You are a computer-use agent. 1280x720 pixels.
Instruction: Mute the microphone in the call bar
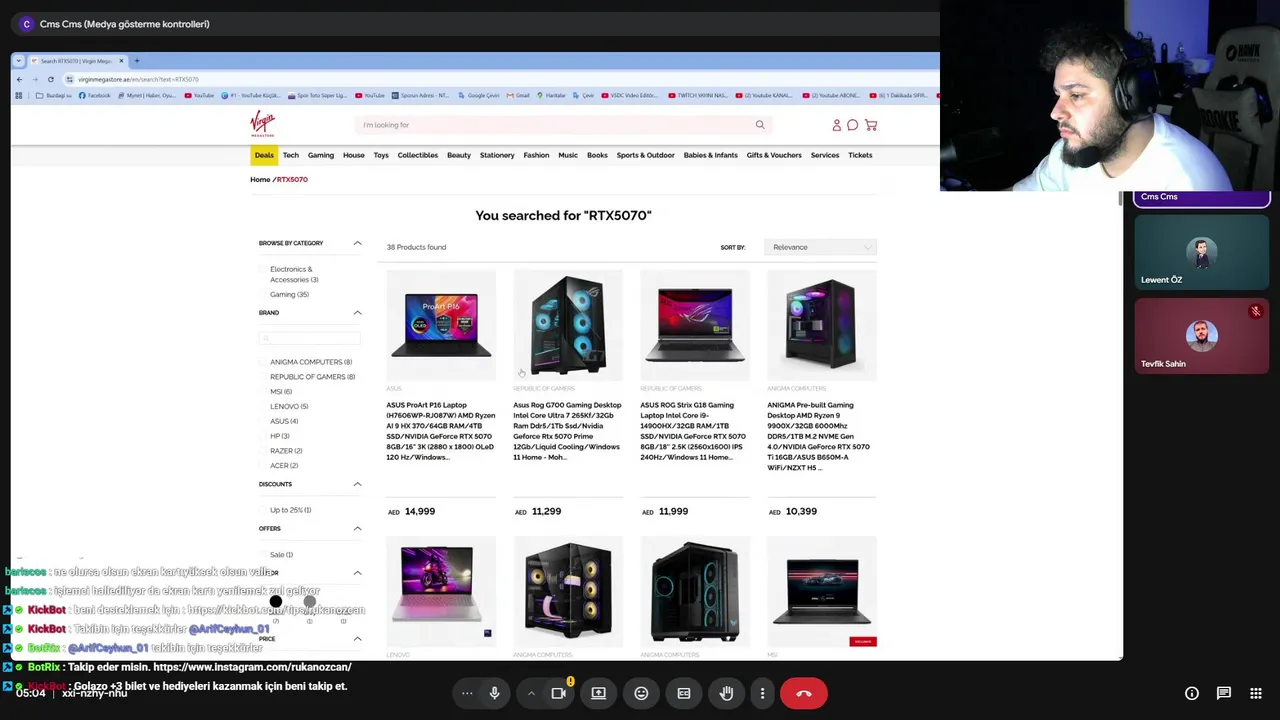point(494,693)
